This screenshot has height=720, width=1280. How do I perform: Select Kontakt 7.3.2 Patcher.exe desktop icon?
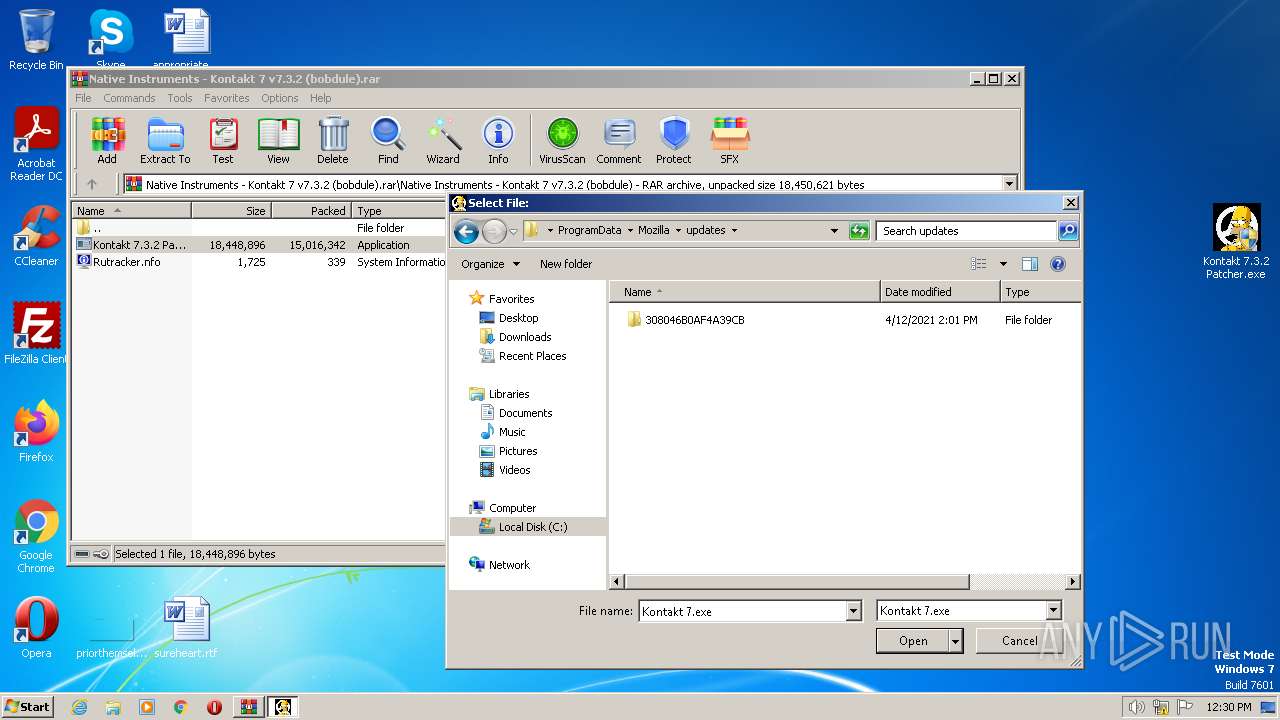tap(1236, 242)
